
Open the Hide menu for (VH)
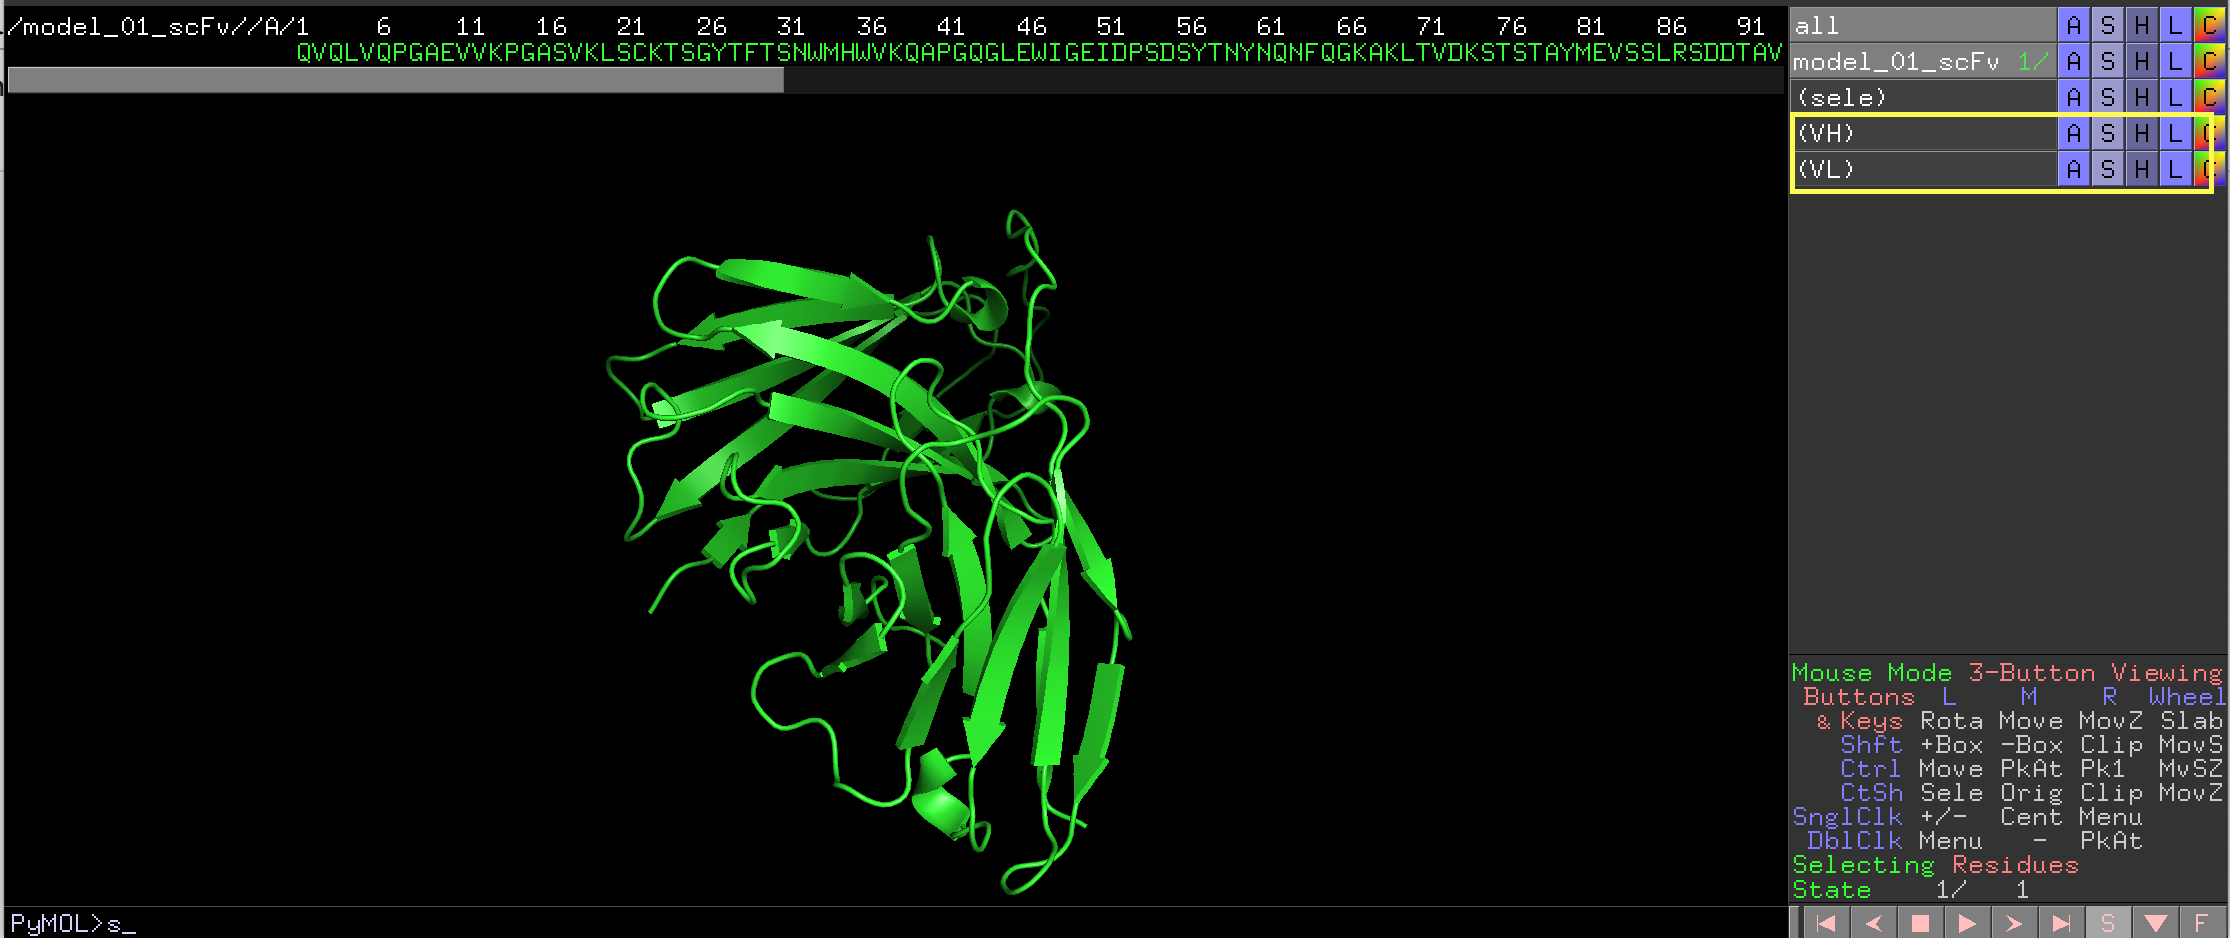click(x=2142, y=133)
